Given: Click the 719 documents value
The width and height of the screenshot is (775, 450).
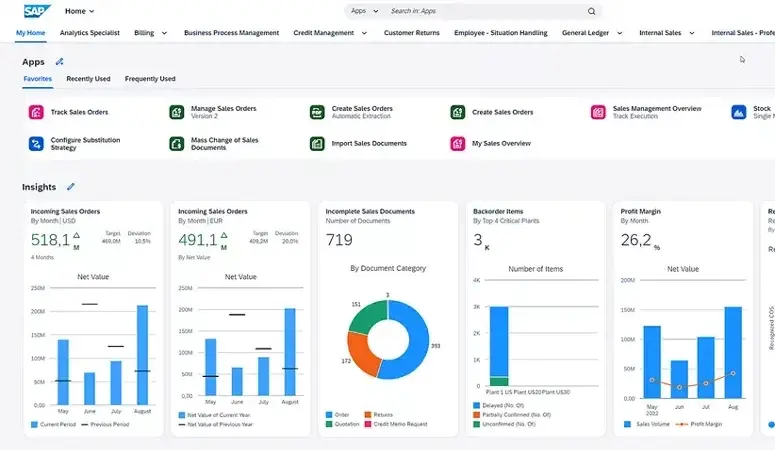Looking at the screenshot, I should (339, 240).
